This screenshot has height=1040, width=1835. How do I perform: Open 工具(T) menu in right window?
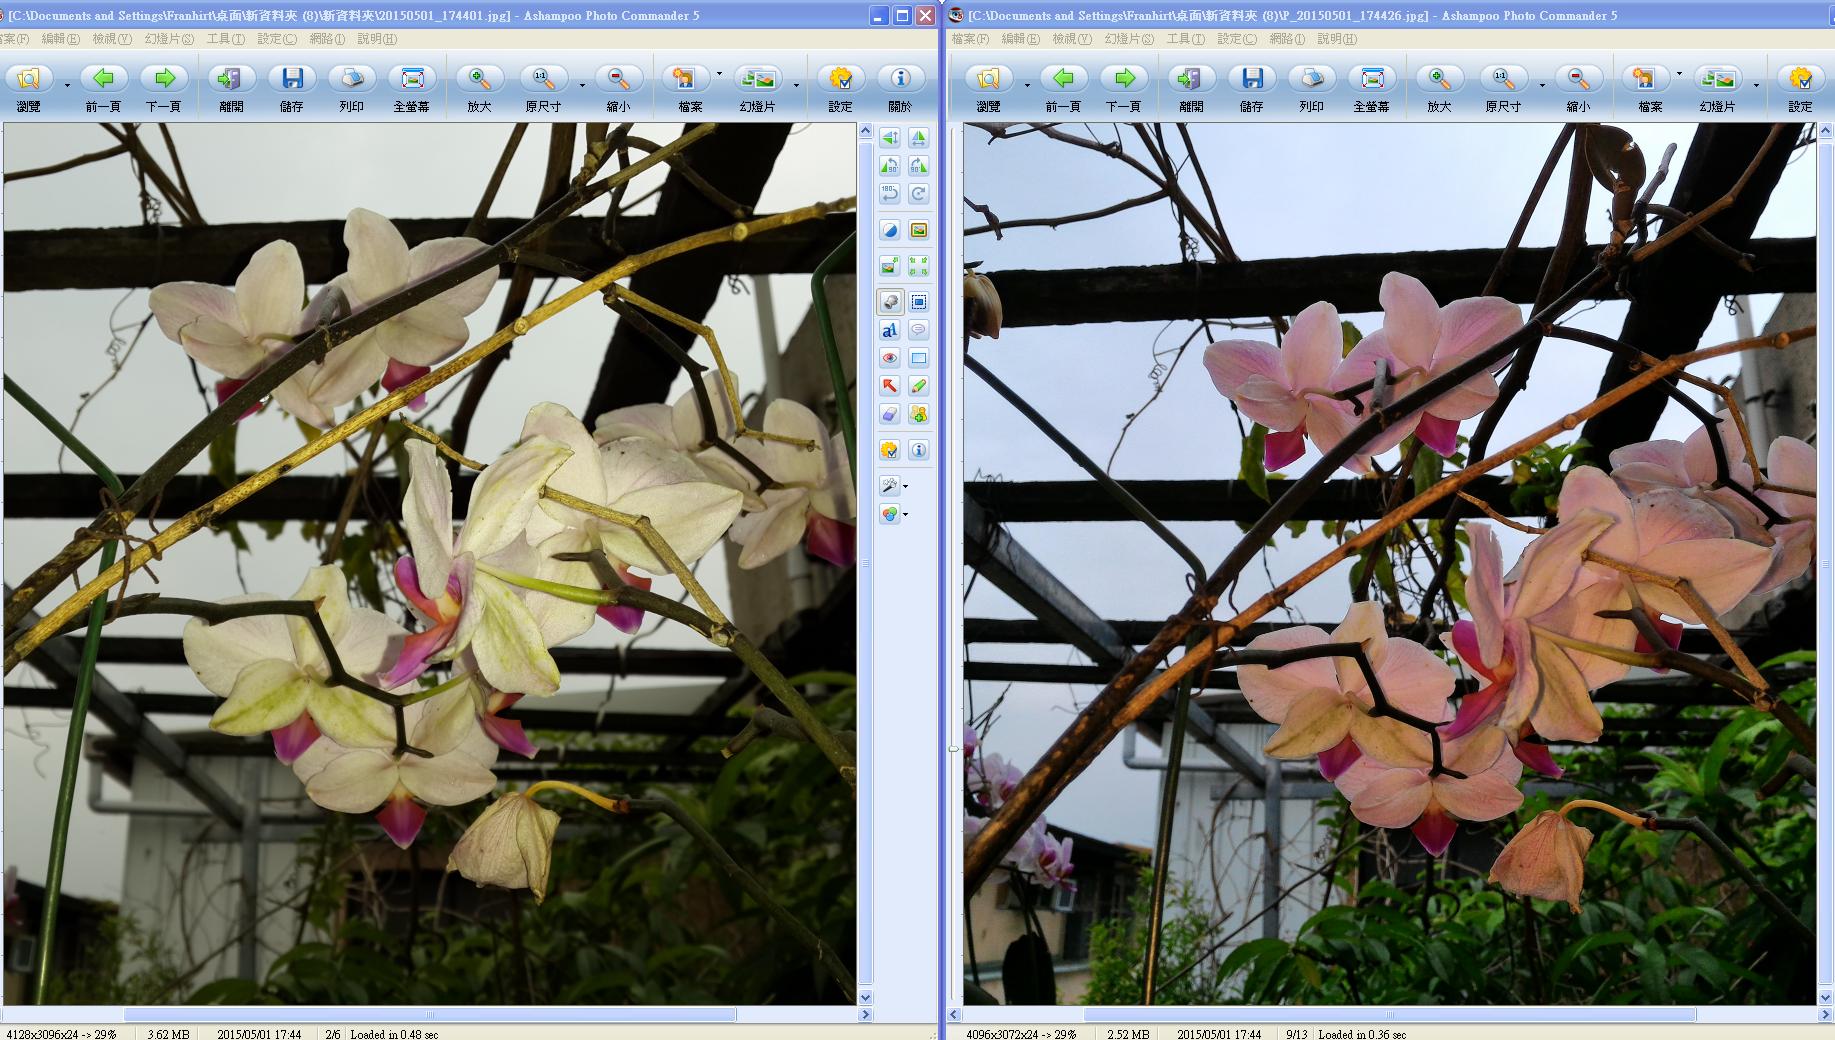pos(1186,39)
